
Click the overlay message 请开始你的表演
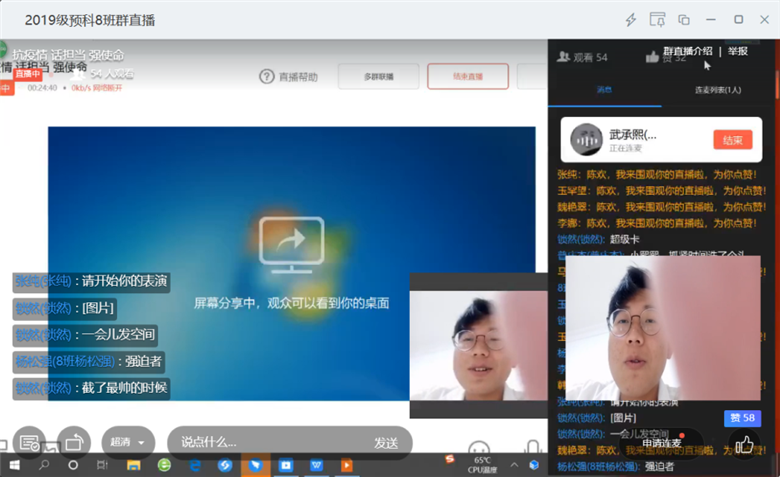tap(91, 281)
